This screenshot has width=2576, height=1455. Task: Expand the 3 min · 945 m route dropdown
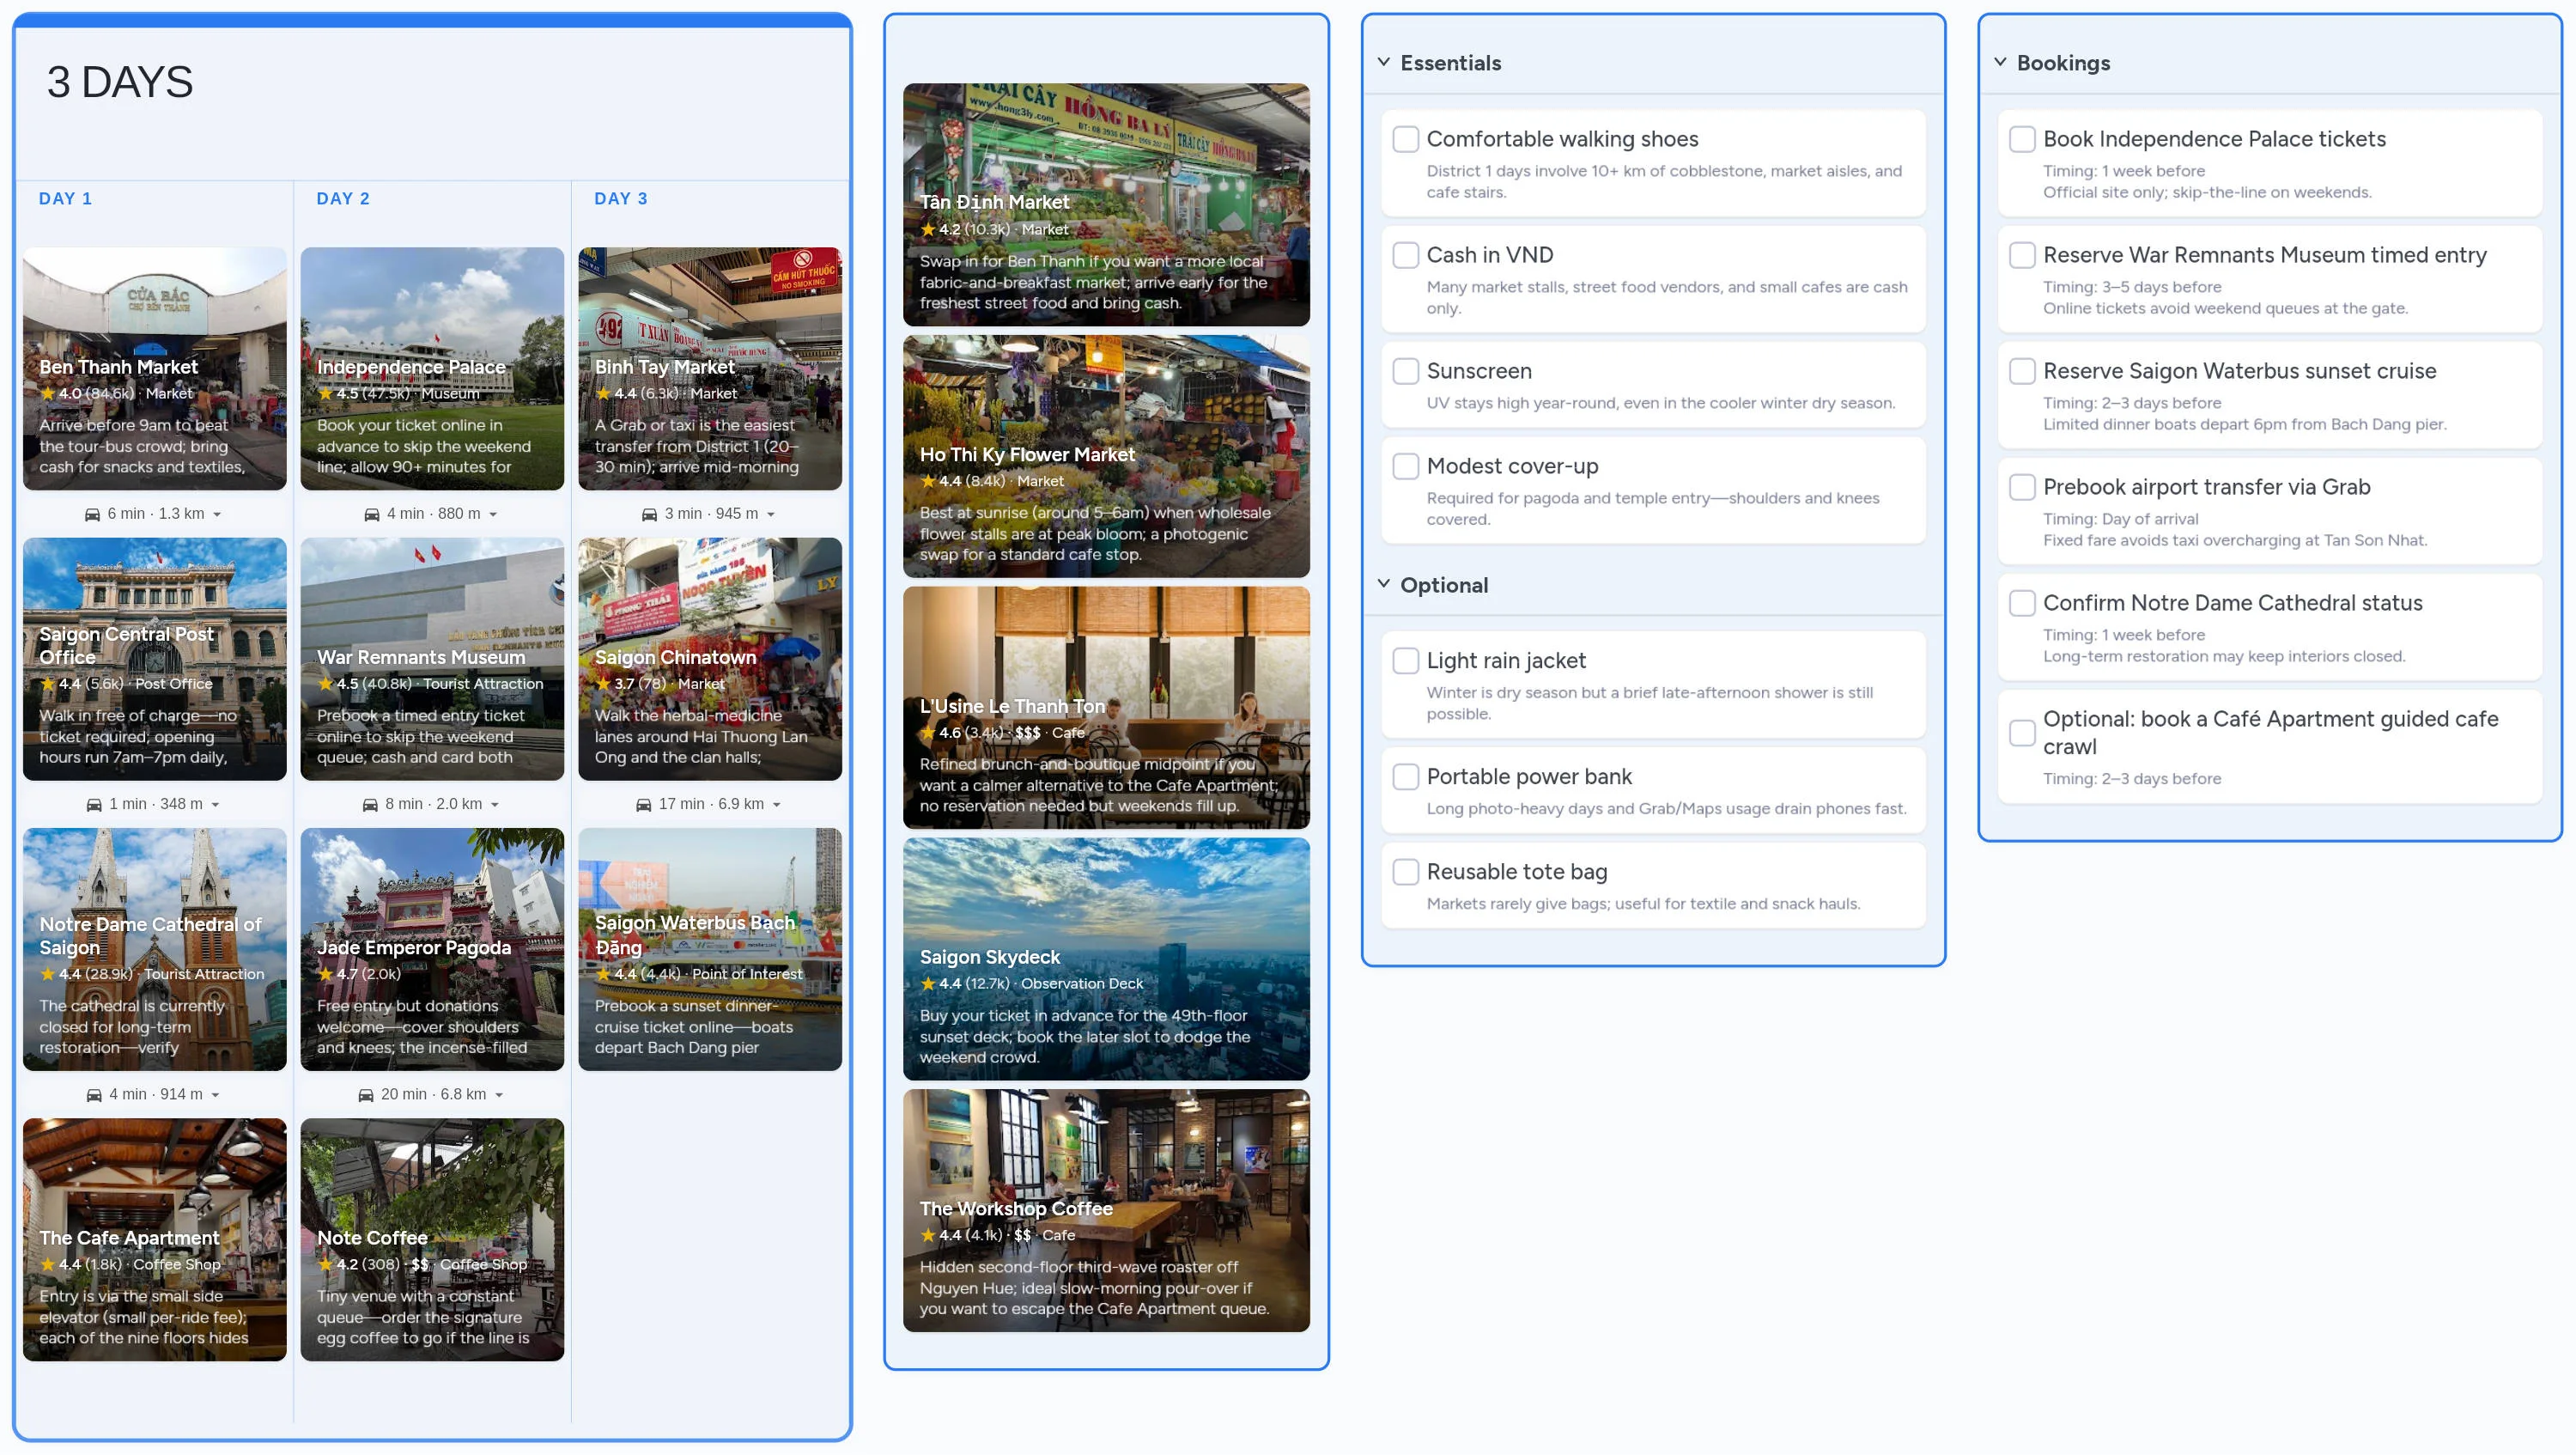[x=771, y=515]
